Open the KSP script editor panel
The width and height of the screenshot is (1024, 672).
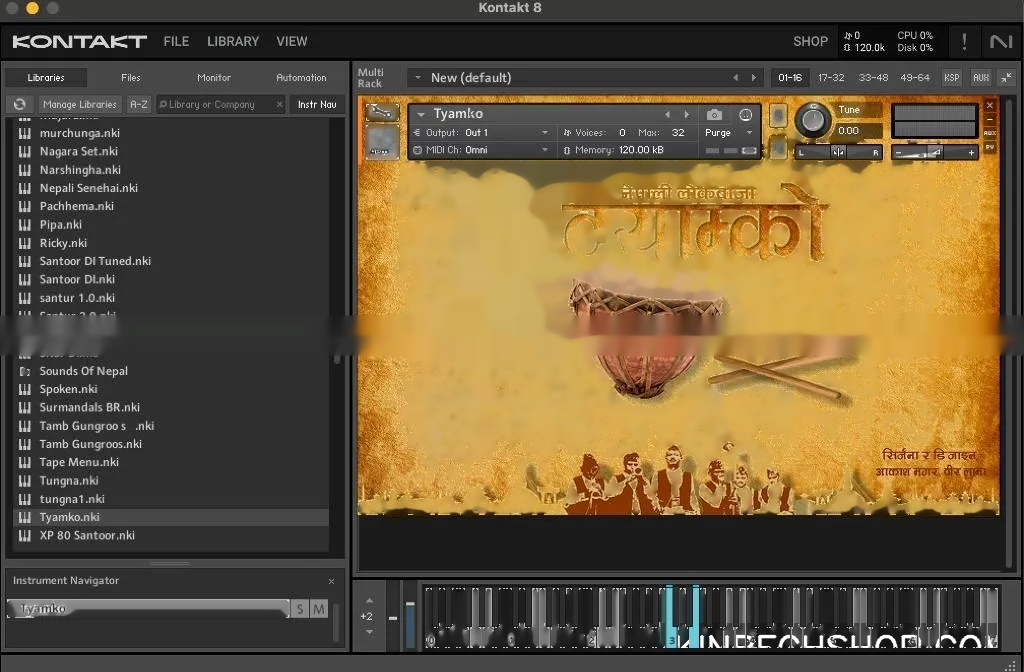pos(951,77)
